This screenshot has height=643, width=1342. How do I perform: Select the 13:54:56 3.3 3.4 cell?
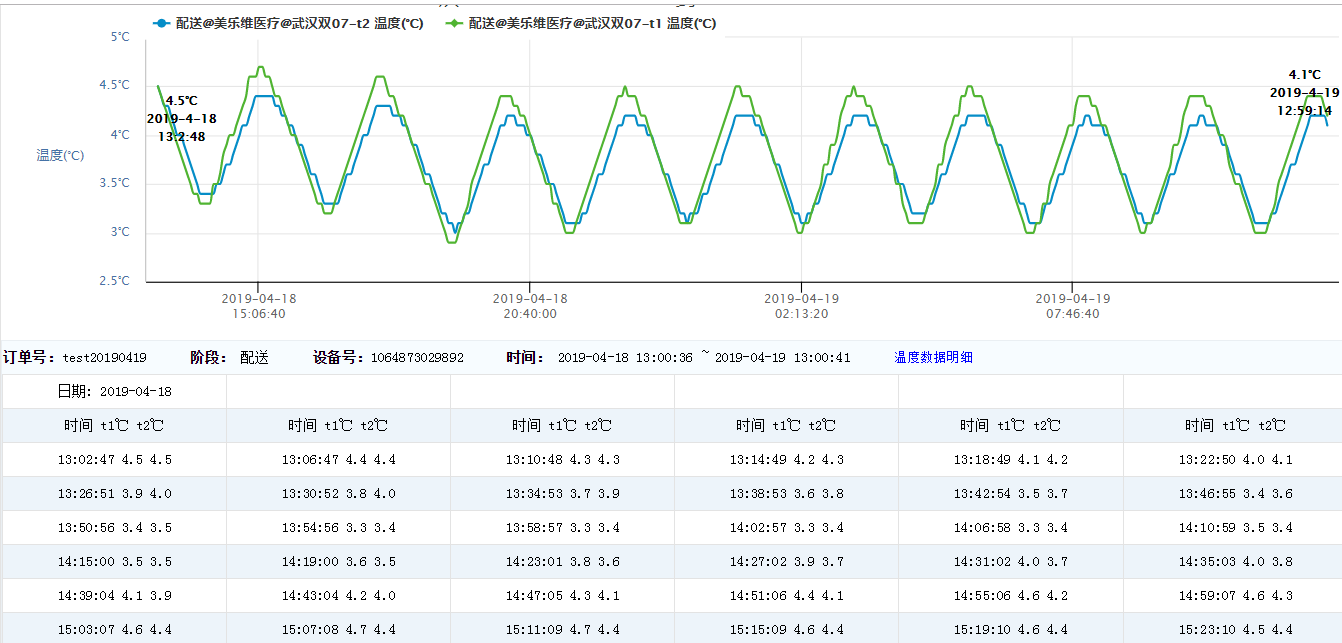tap(338, 528)
